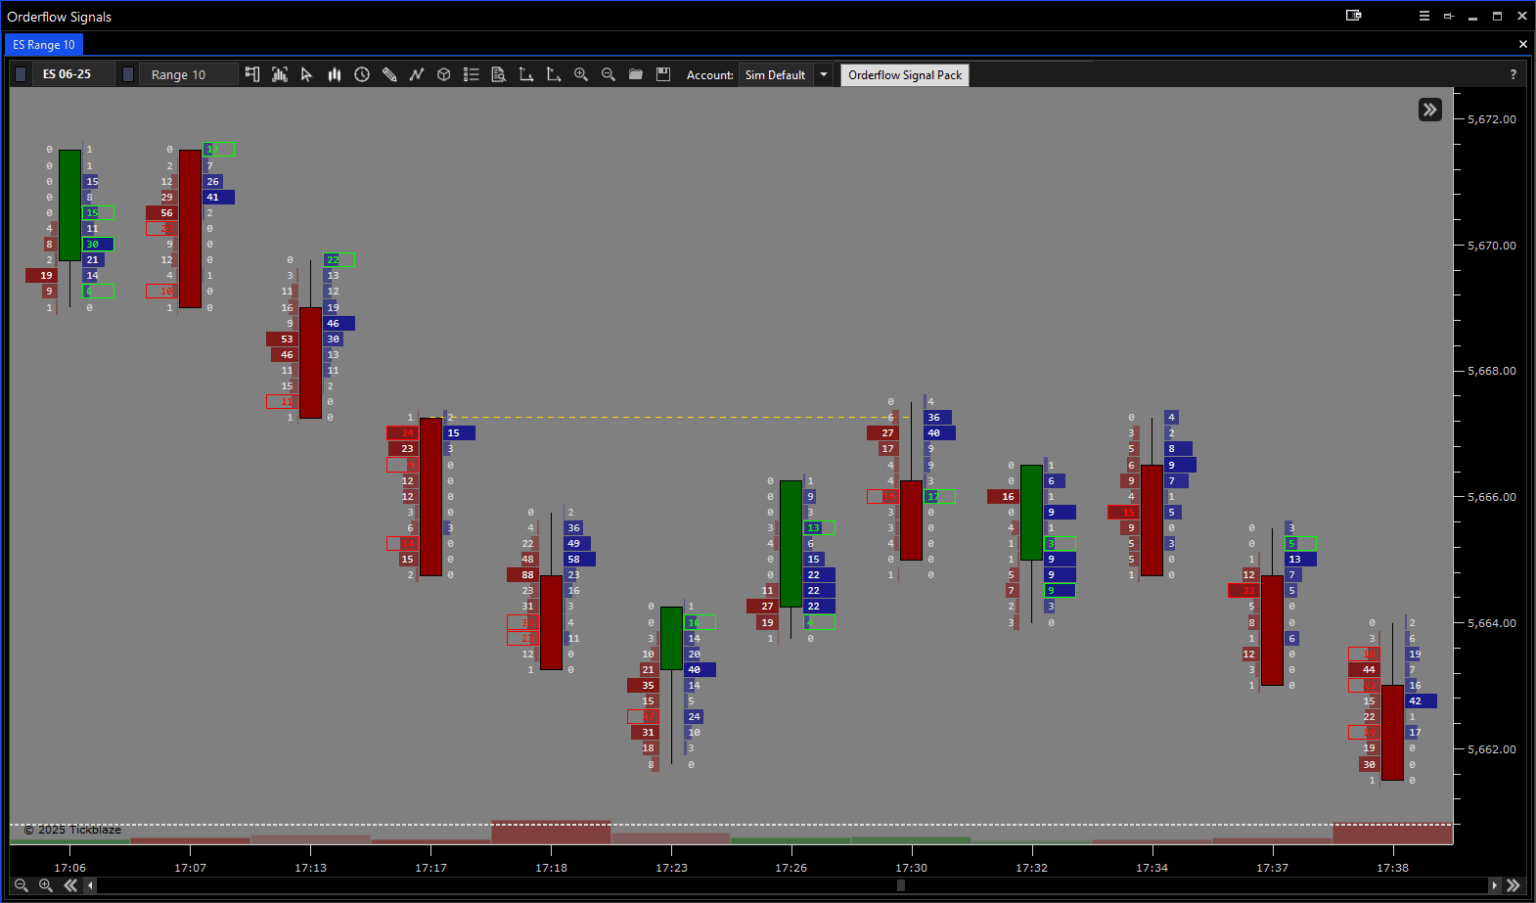
Task: Switch to the ES Range 10 tab
Action: [43, 44]
